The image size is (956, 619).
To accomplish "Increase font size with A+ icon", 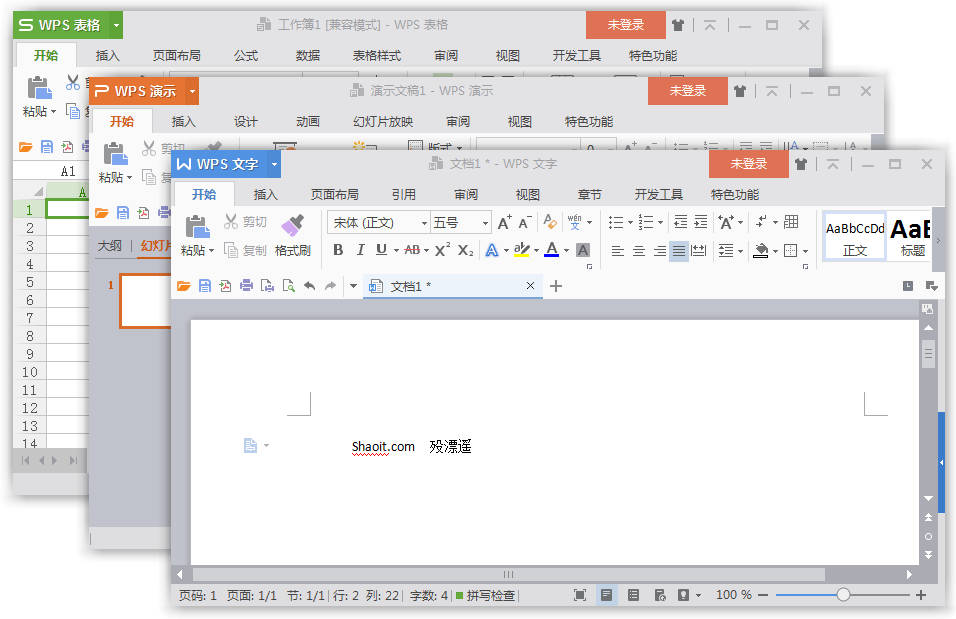I will (x=504, y=223).
